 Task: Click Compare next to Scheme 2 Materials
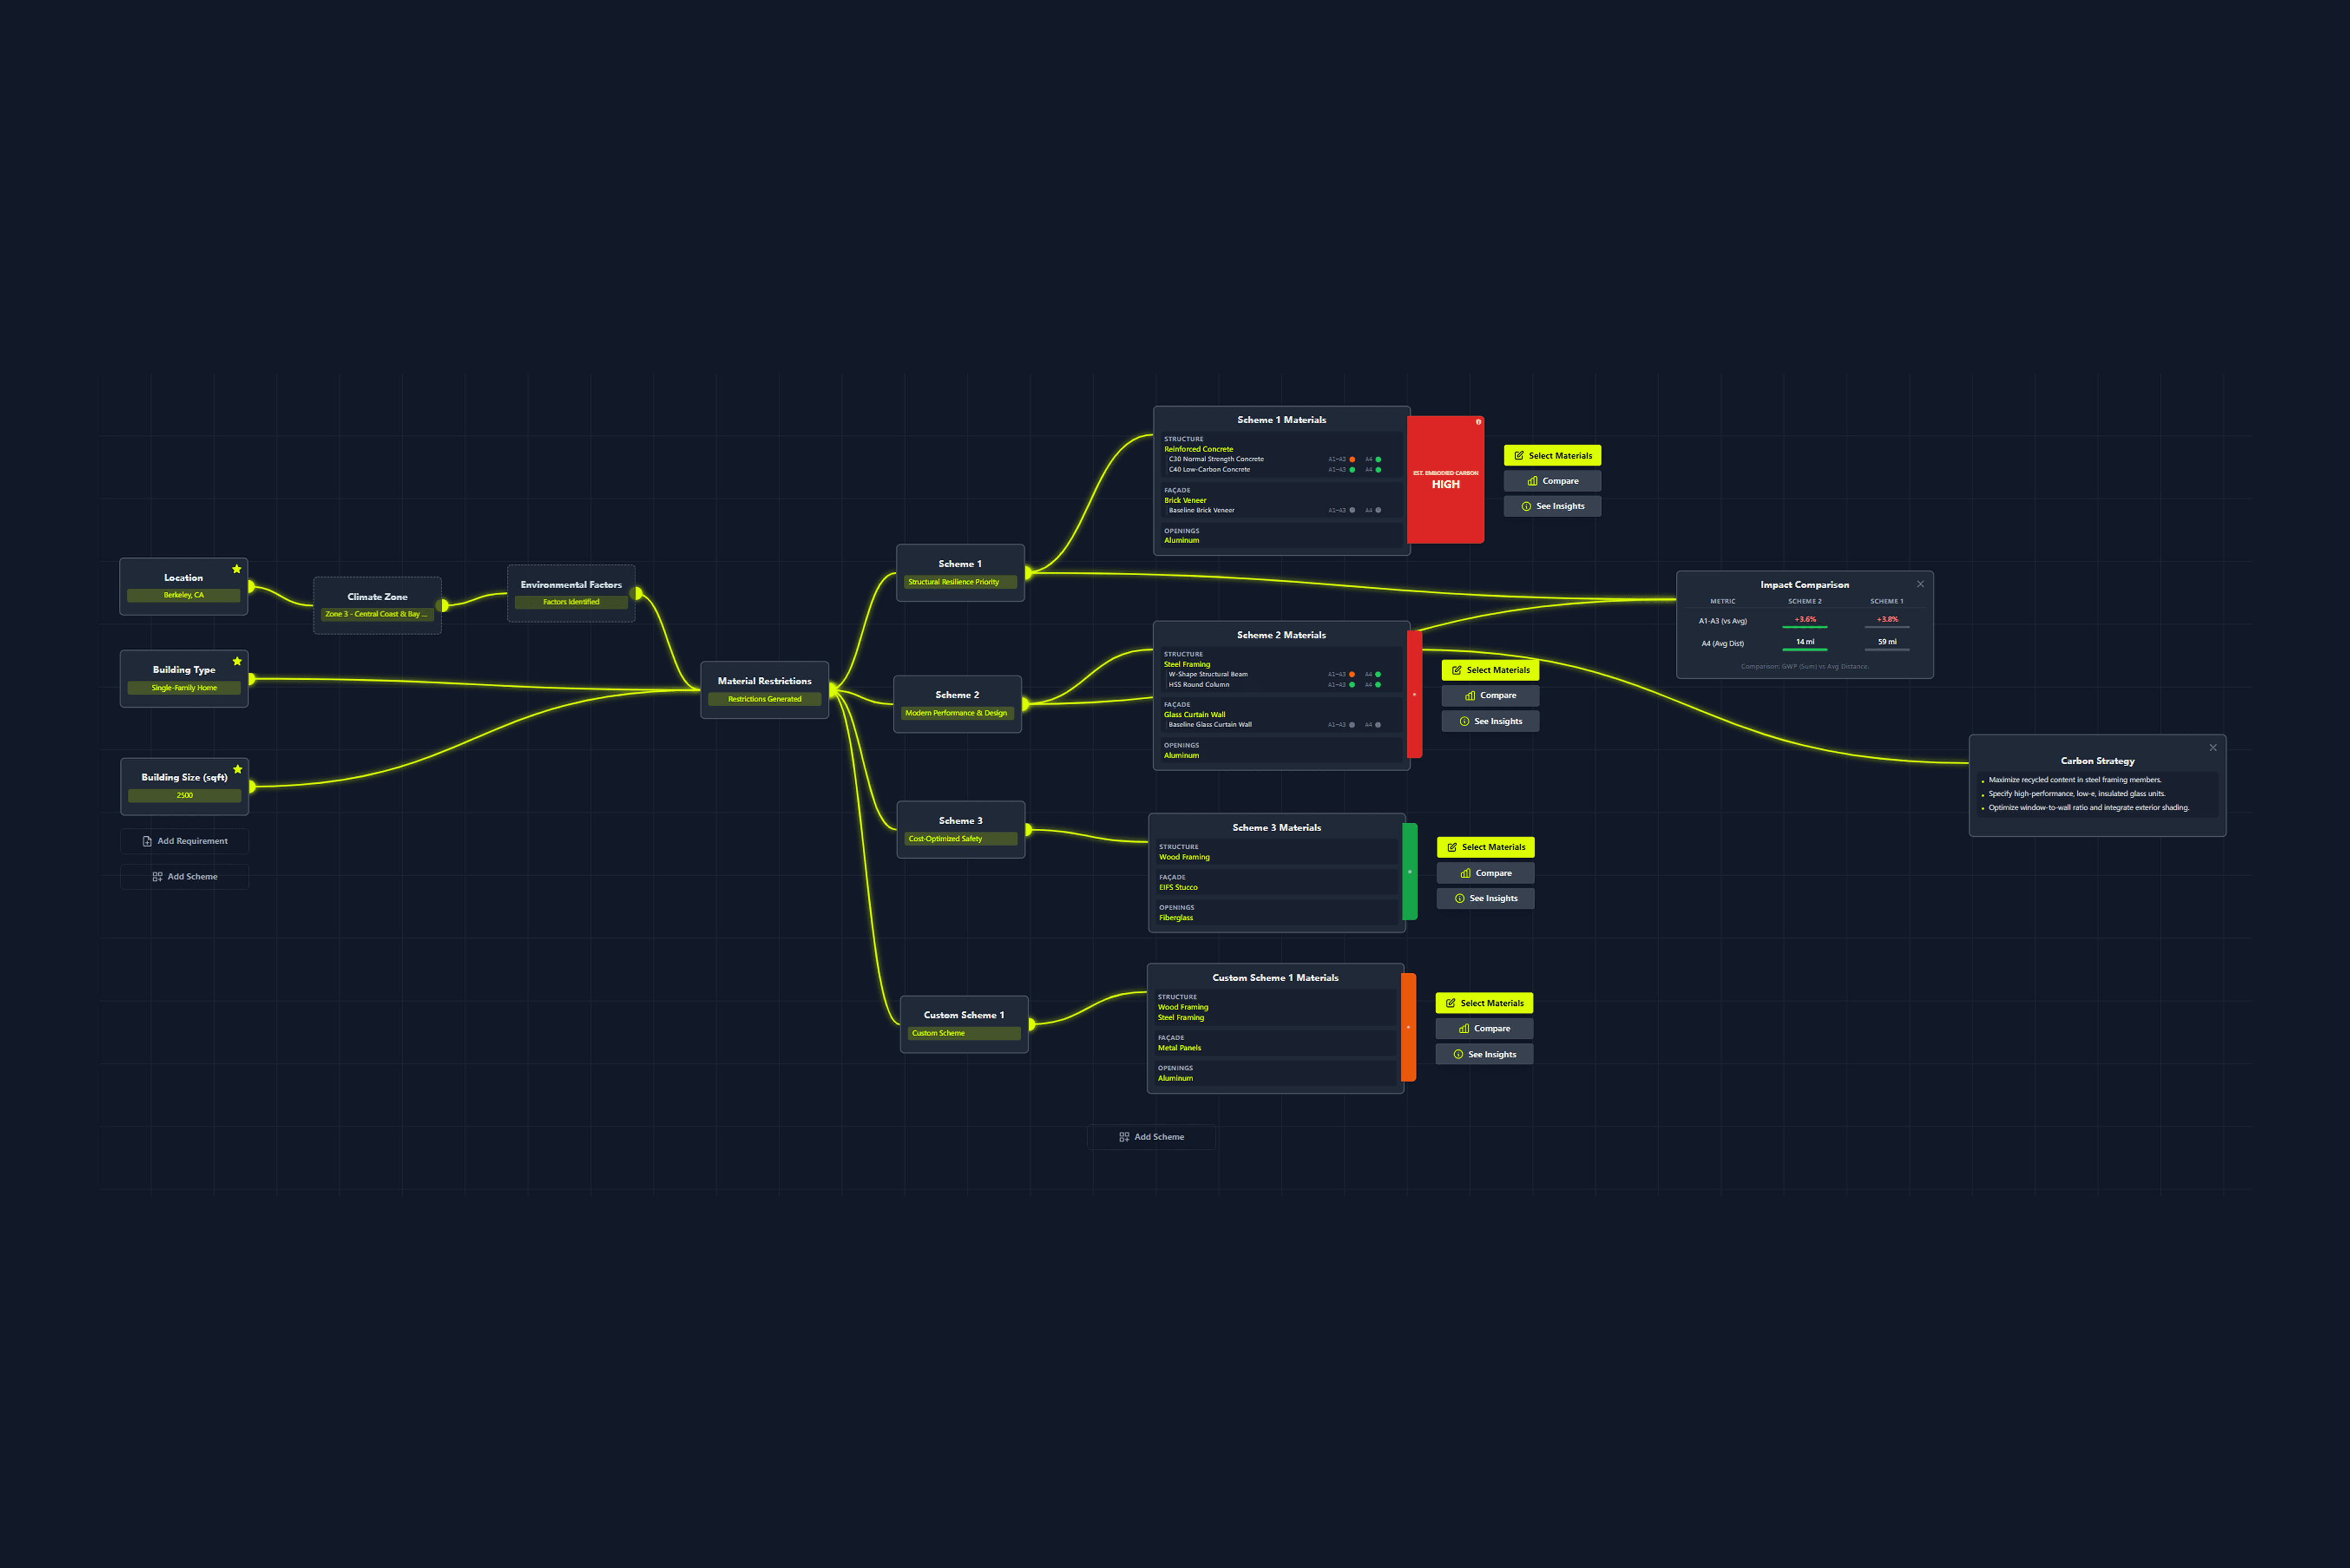pos(1490,696)
